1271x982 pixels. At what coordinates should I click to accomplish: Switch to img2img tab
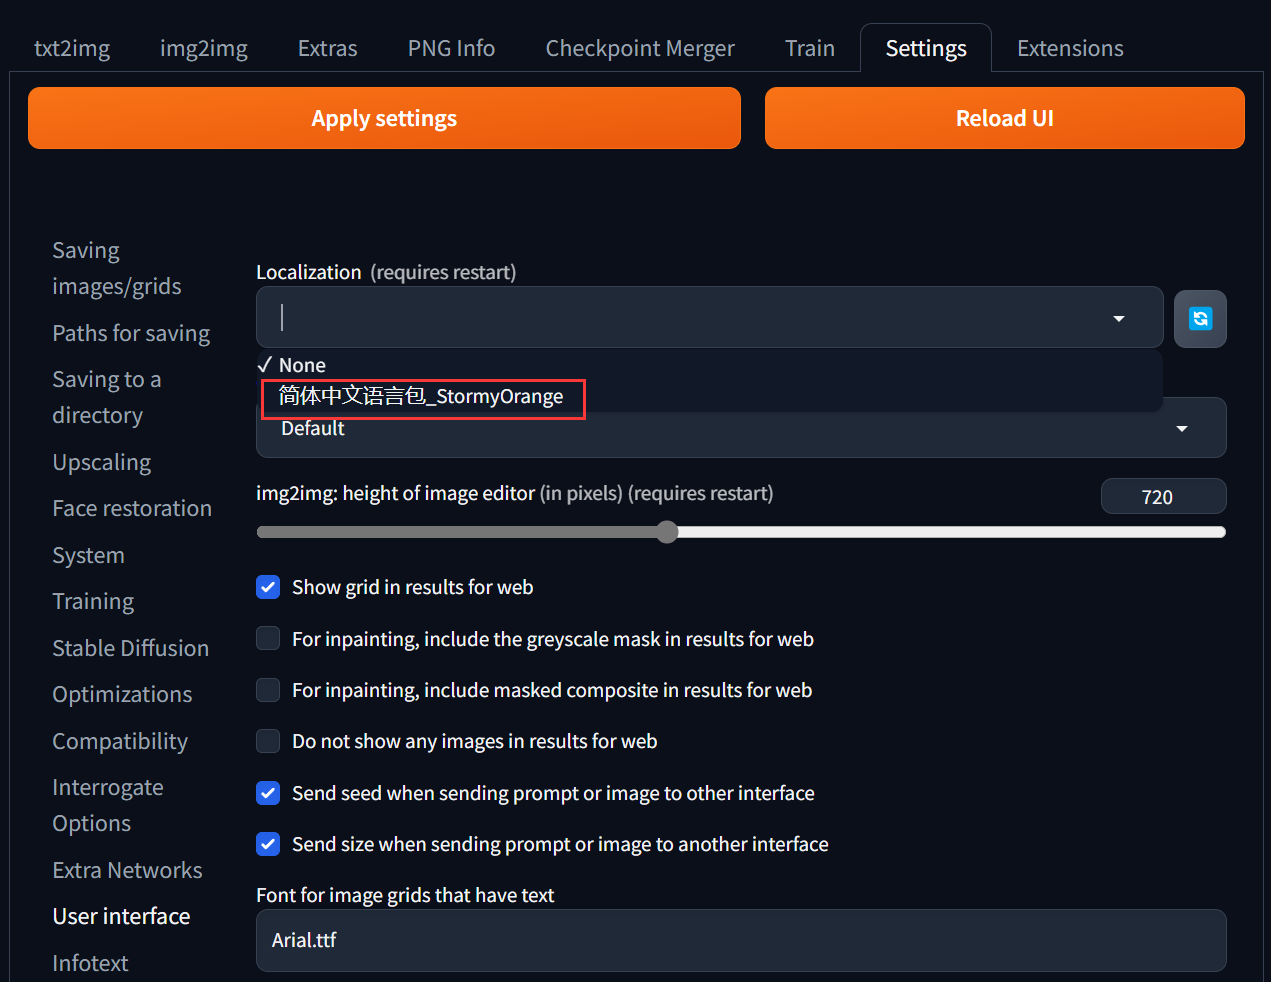pos(204,48)
